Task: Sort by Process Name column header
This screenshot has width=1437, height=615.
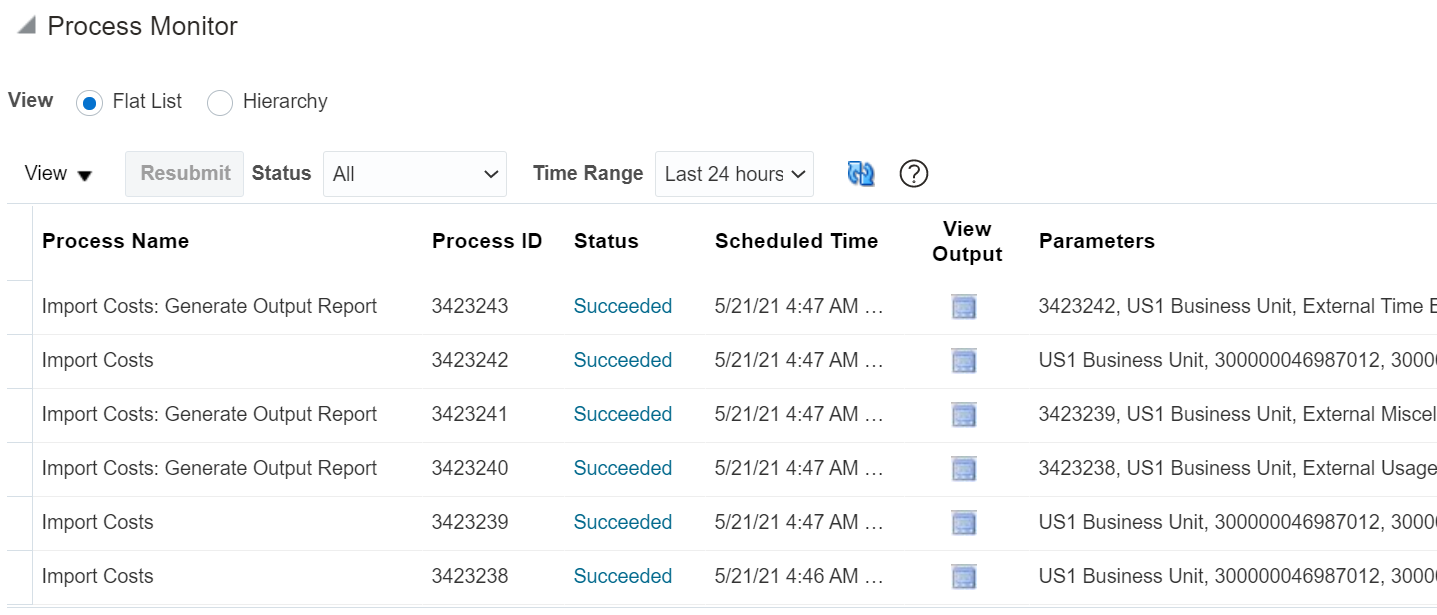Action: pyautogui.click(x=115, y=241)
